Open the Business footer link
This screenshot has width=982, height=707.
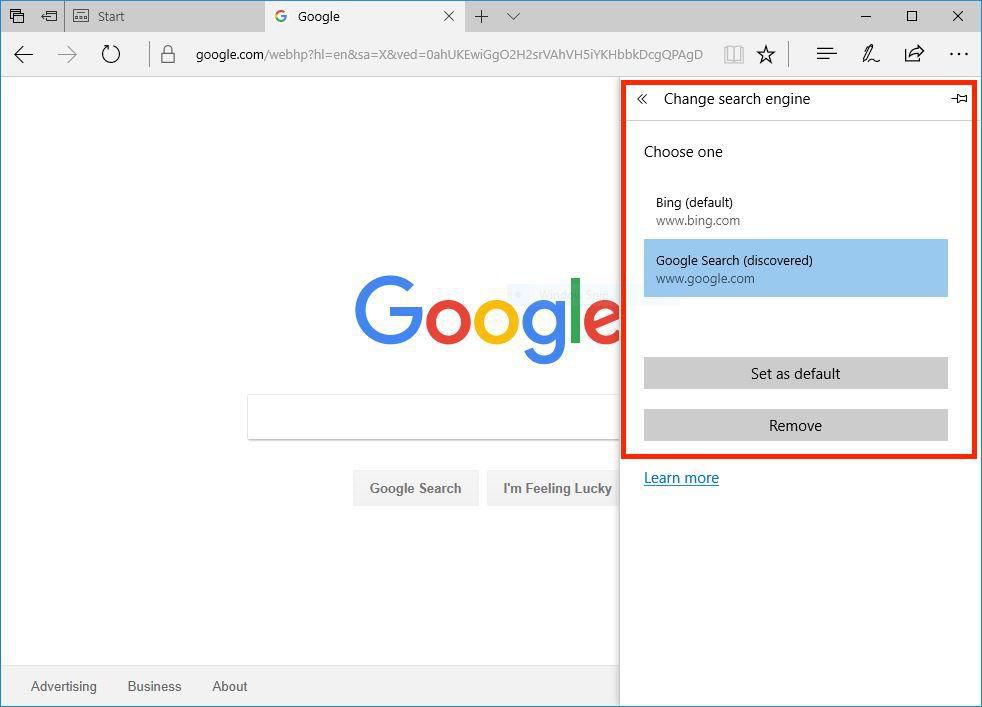(x=154, y=686)
